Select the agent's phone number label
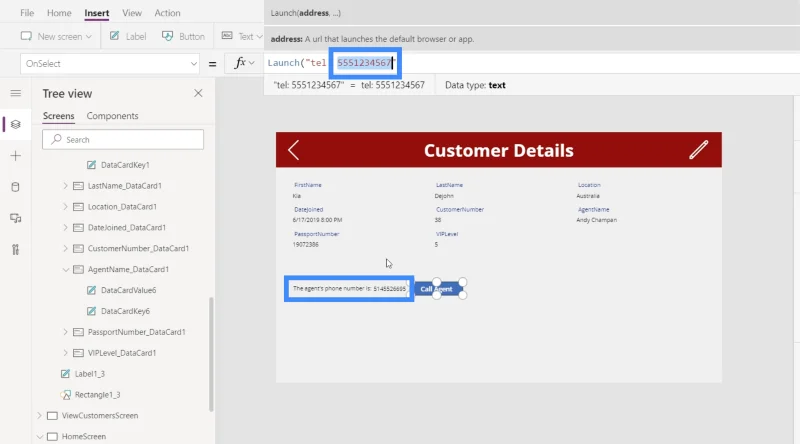Screen dimensions: 800x444 pos(349,289)
